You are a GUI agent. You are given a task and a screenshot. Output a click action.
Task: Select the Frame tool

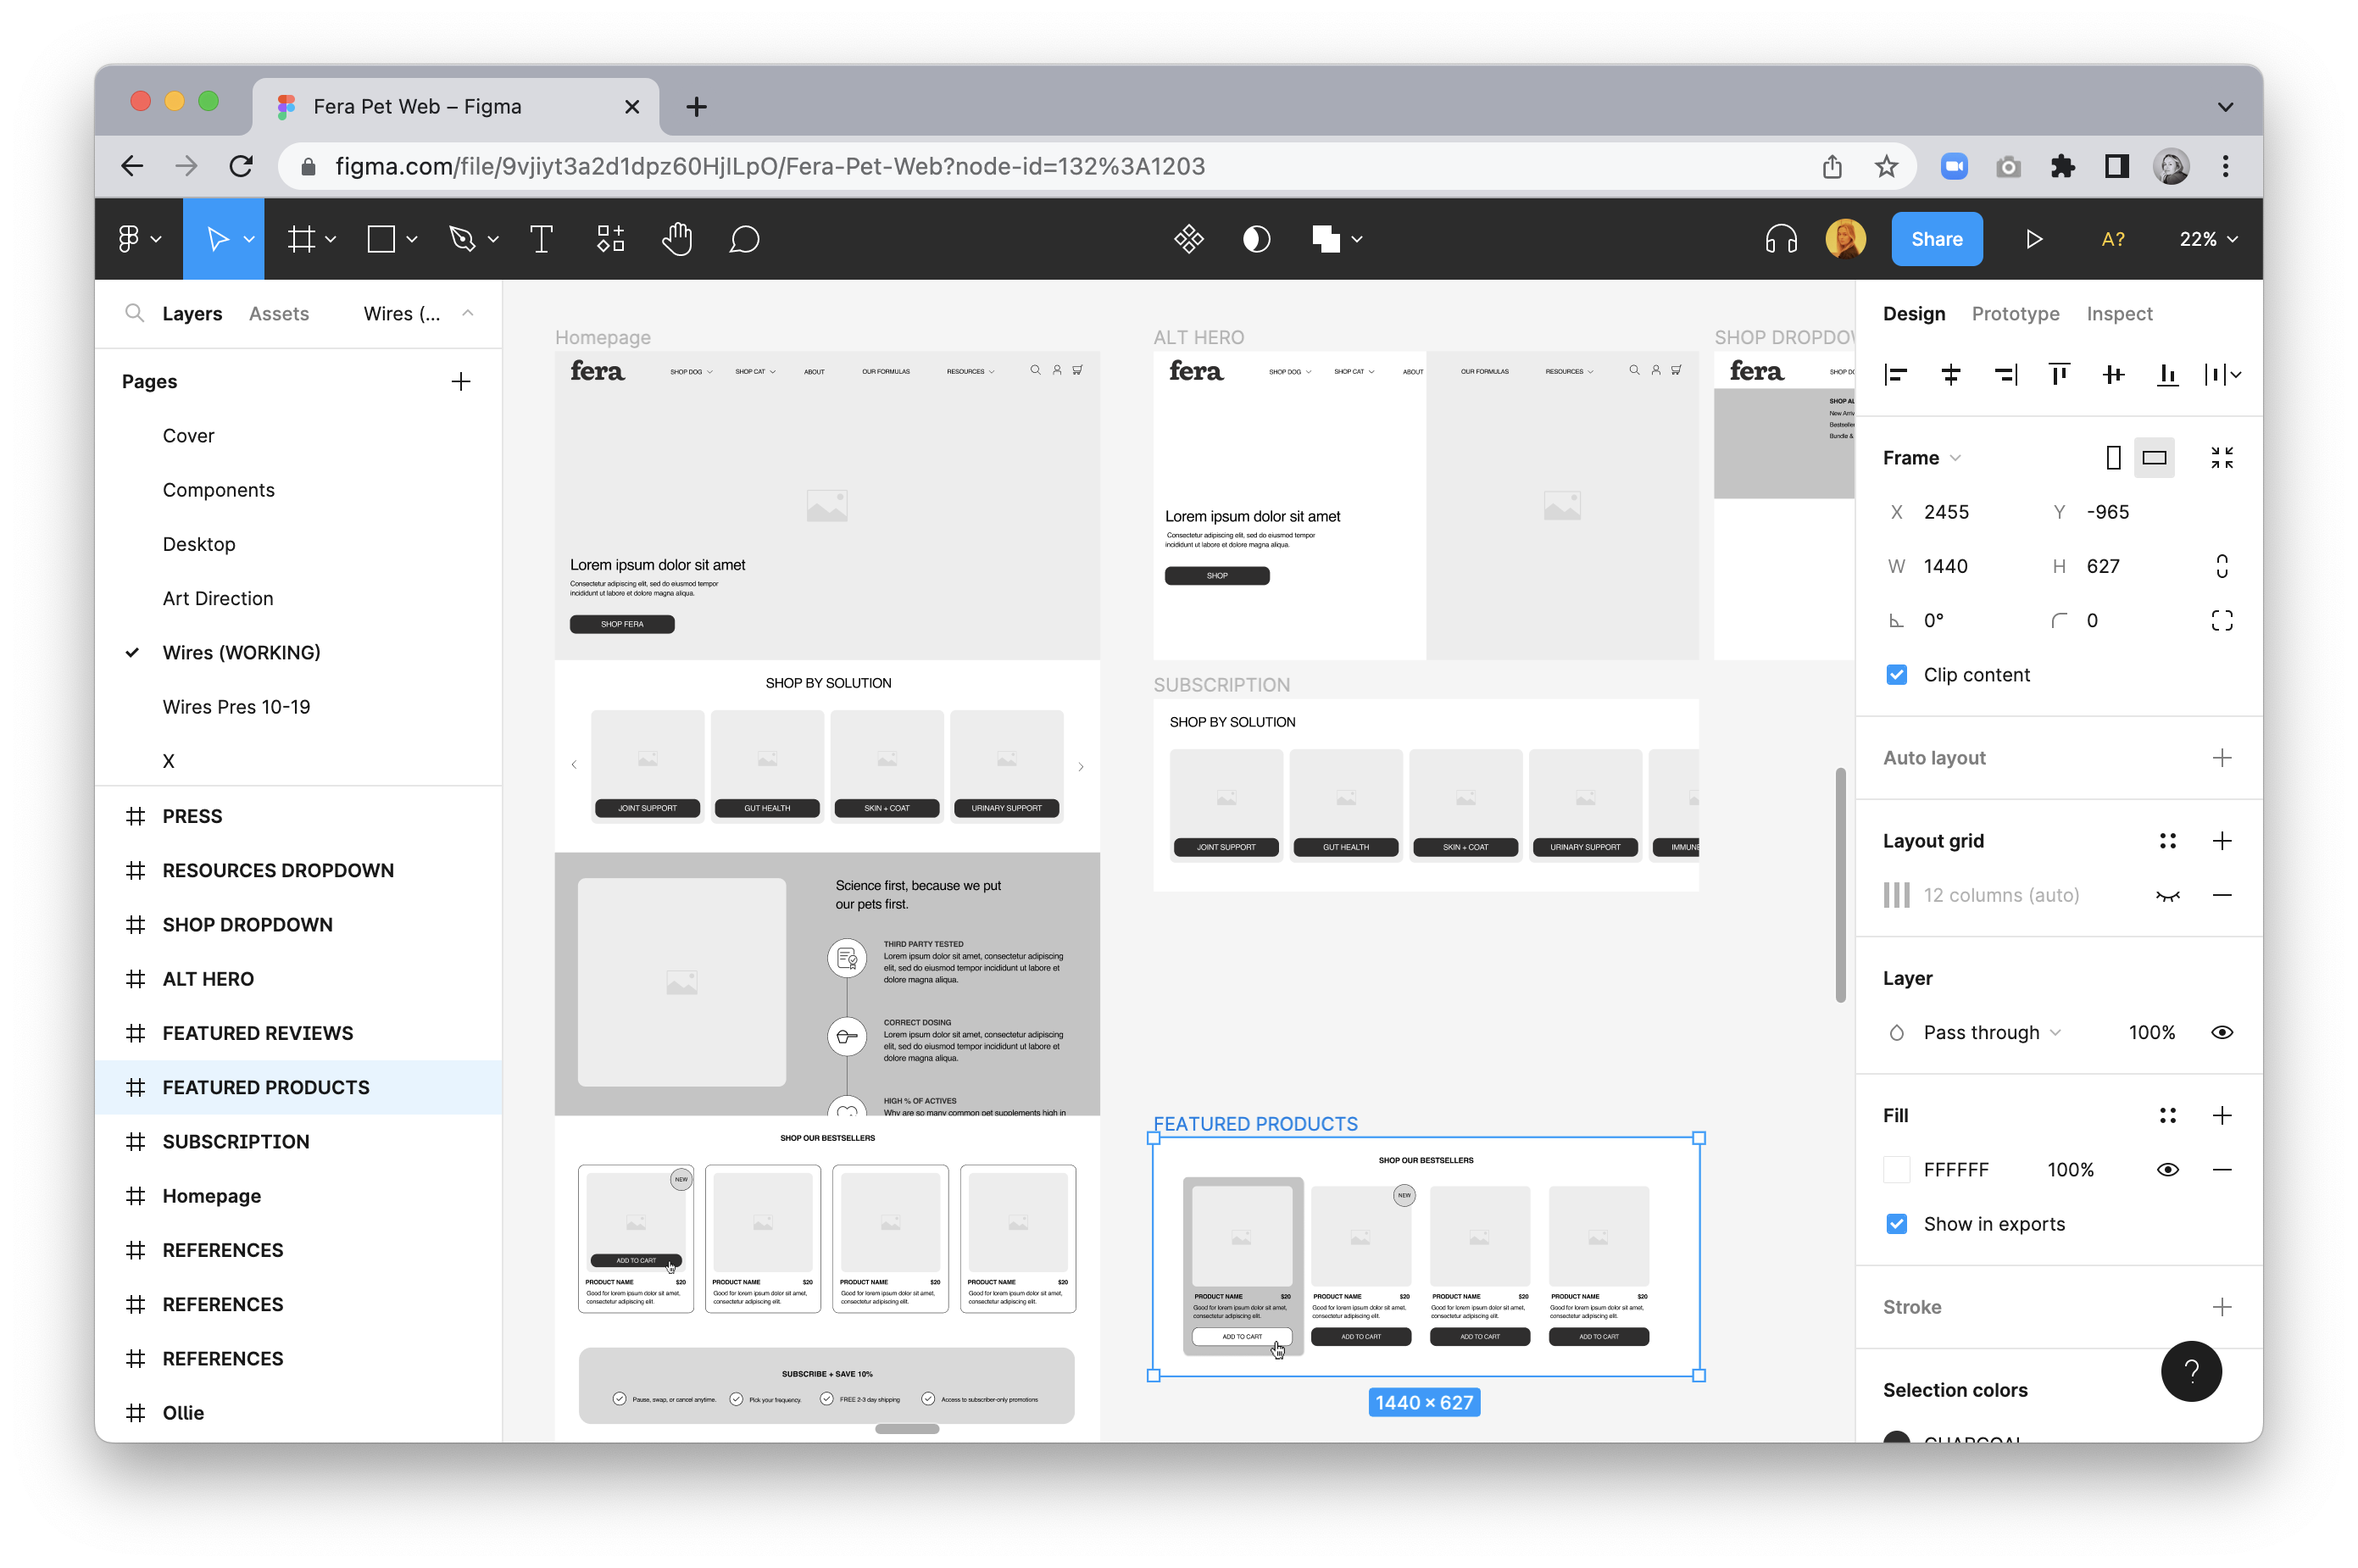click(301, 239)
